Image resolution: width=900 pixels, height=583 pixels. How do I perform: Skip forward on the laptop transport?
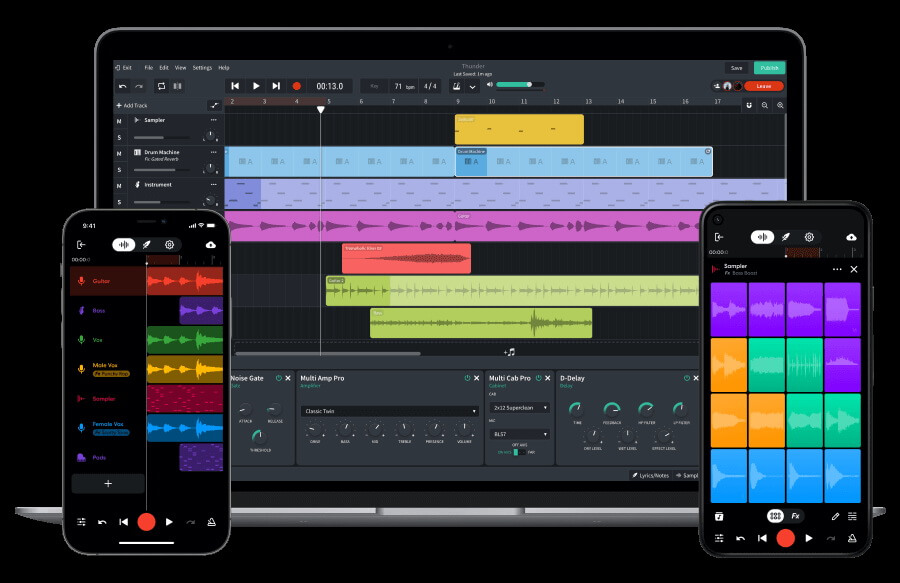pos(276,86)
